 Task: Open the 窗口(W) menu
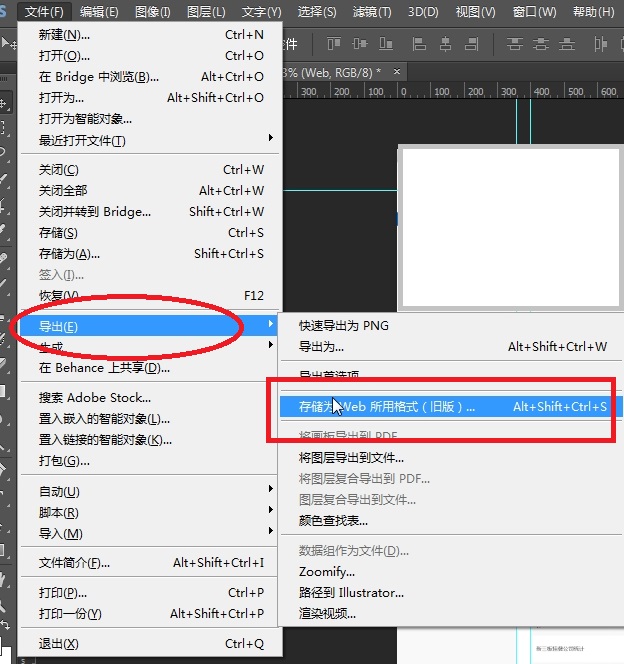tap(534, 11)
